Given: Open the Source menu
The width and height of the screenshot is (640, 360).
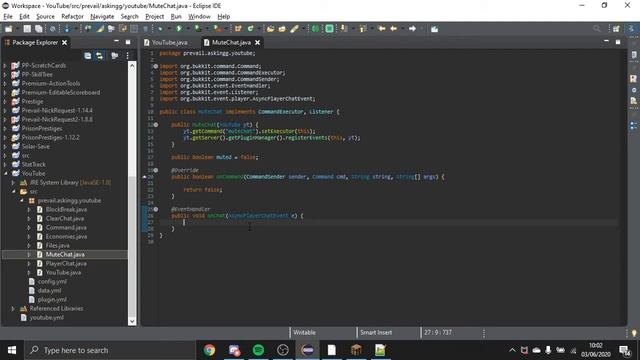Looking at the screenshot, I should point(45,16).
